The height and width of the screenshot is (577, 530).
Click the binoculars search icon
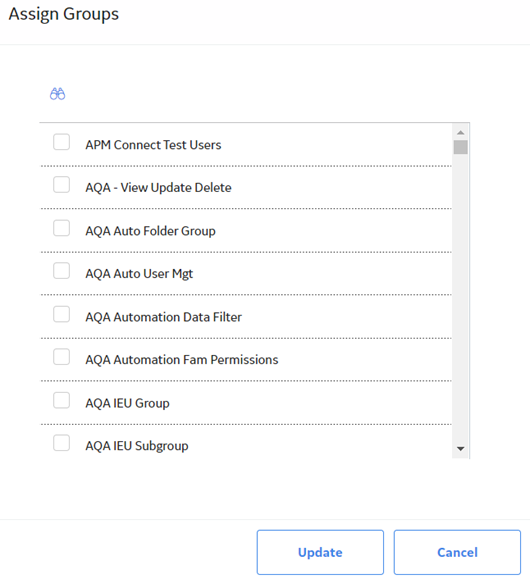[x=57, y=94]
